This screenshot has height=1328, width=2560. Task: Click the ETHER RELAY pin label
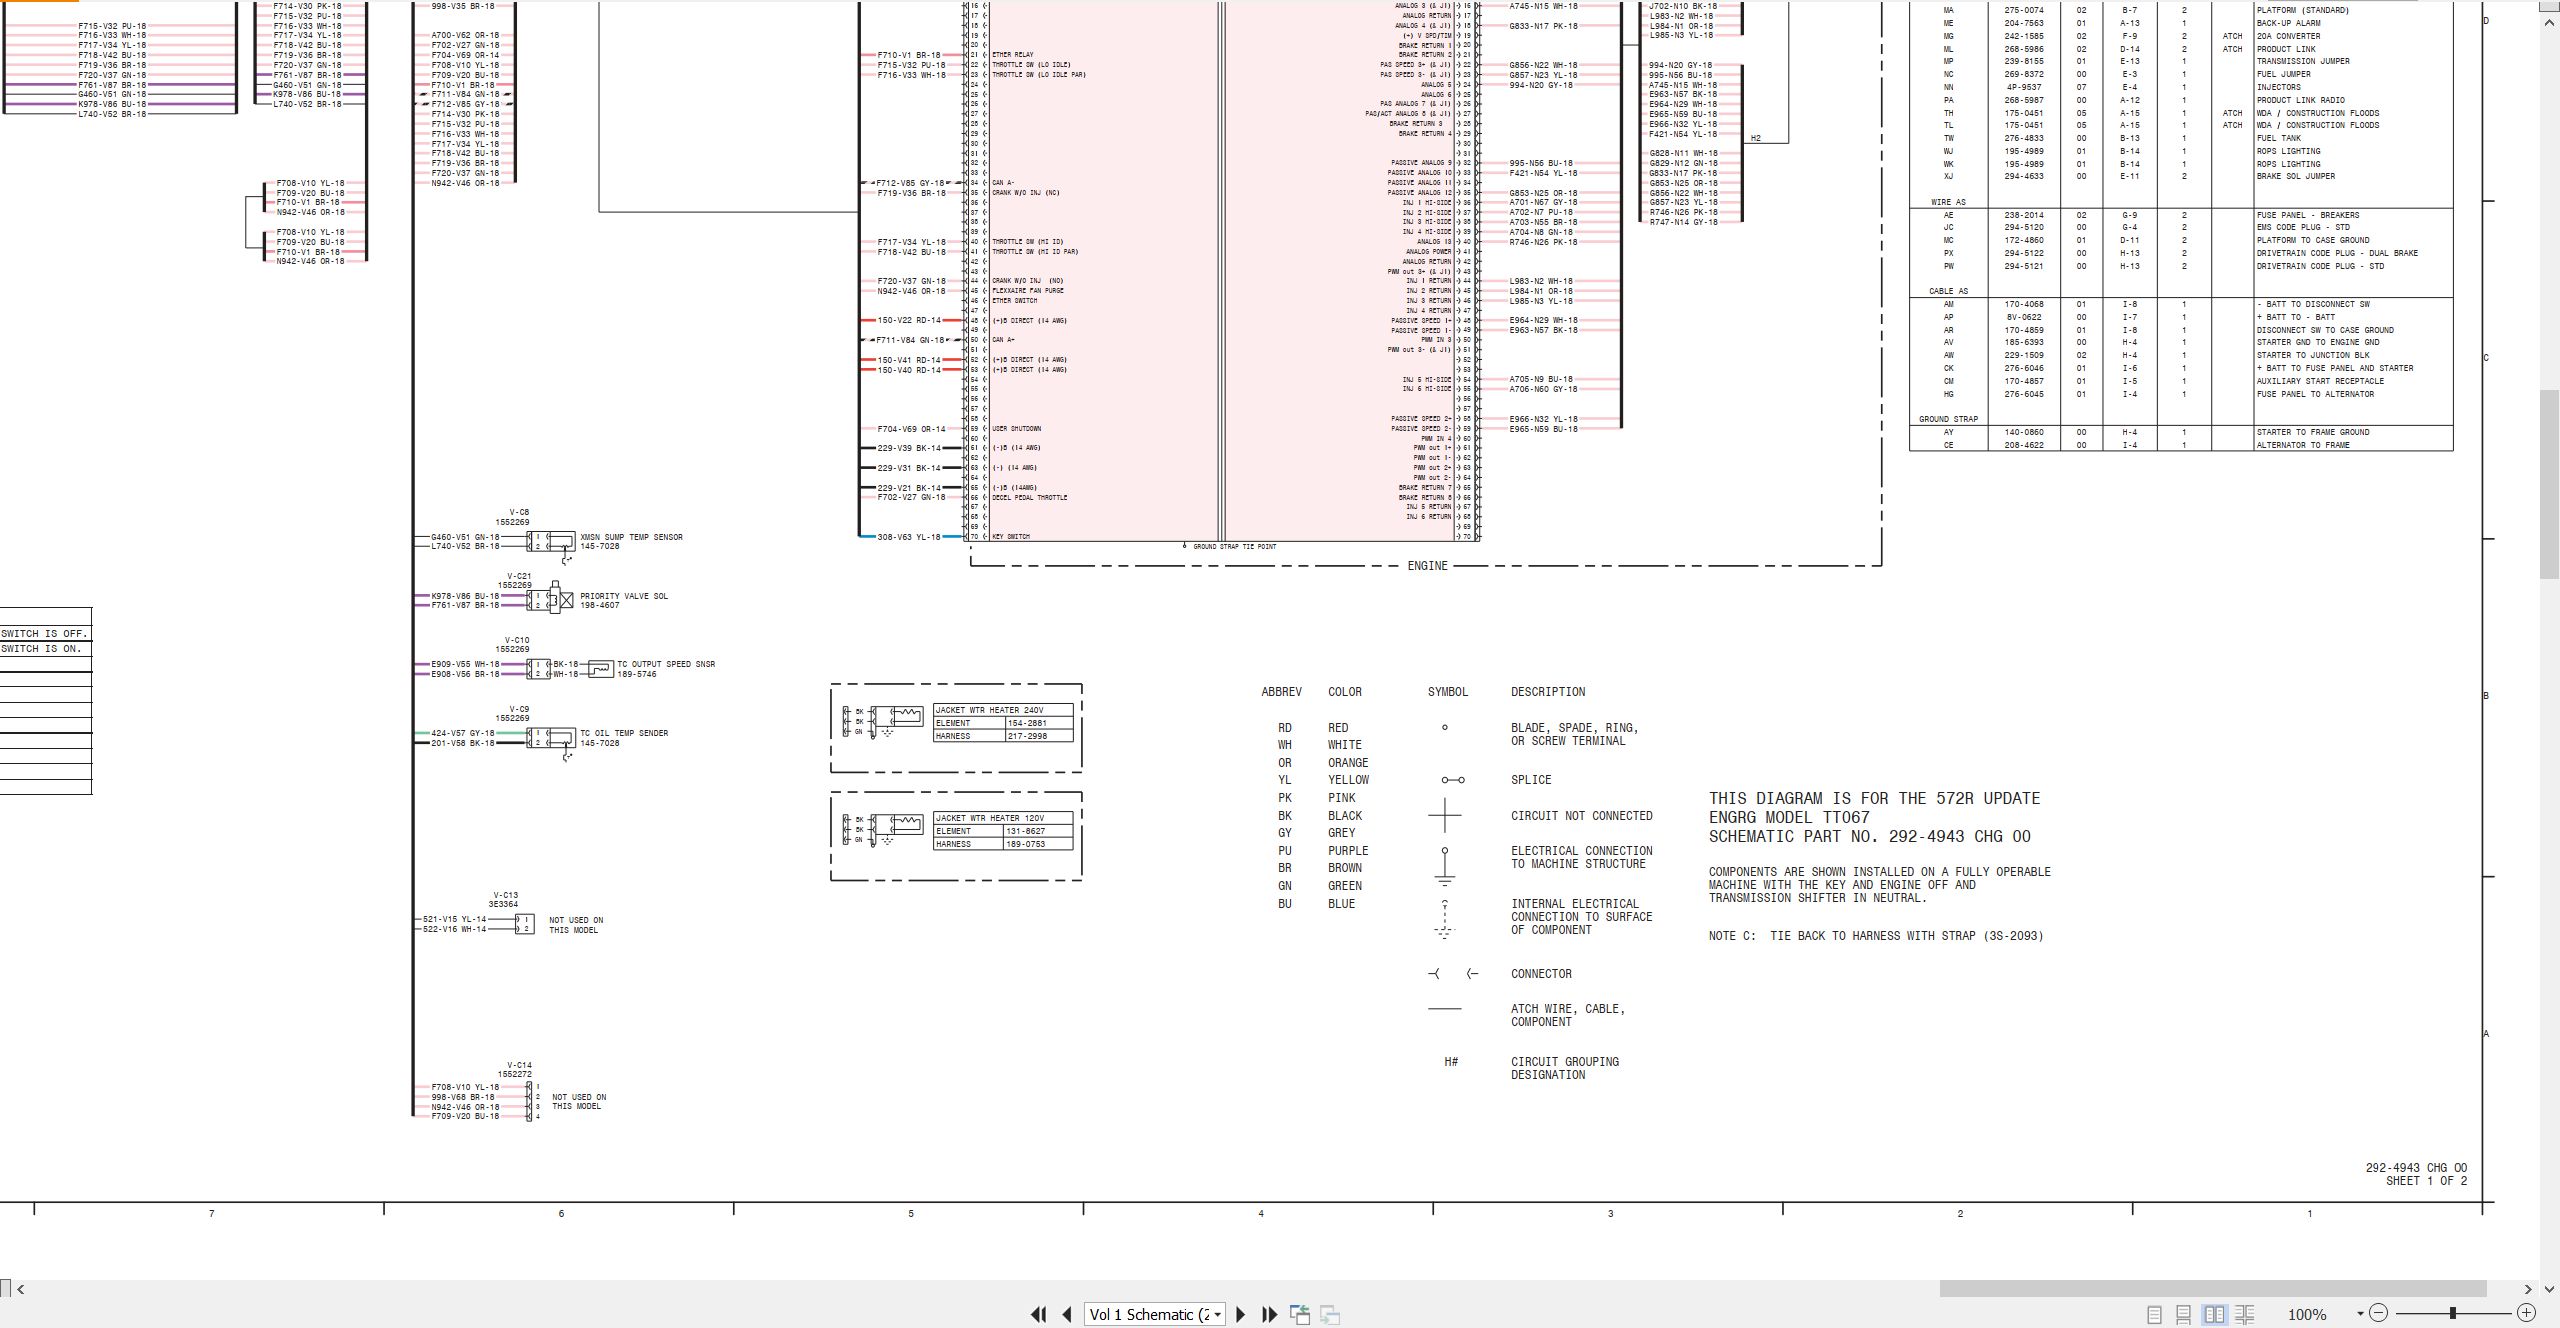point(1012,55)
